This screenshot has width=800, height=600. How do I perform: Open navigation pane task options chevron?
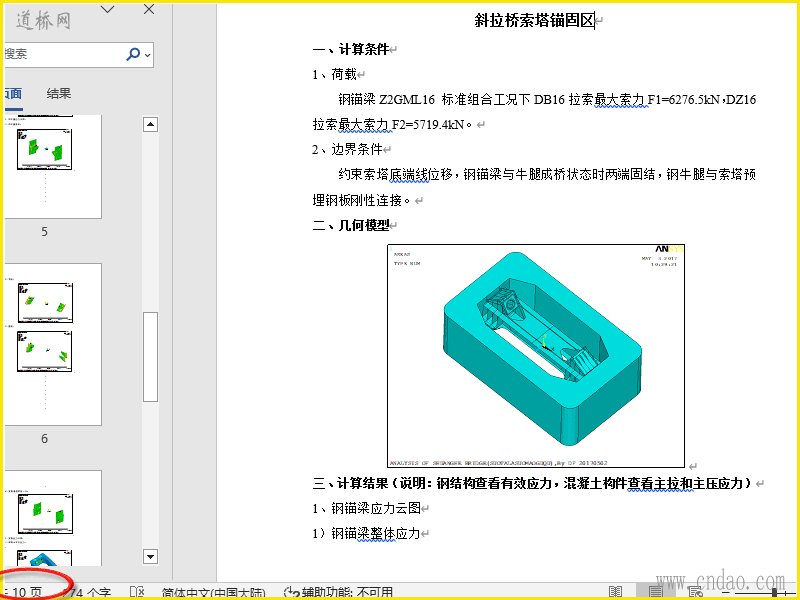click(108, 9)
